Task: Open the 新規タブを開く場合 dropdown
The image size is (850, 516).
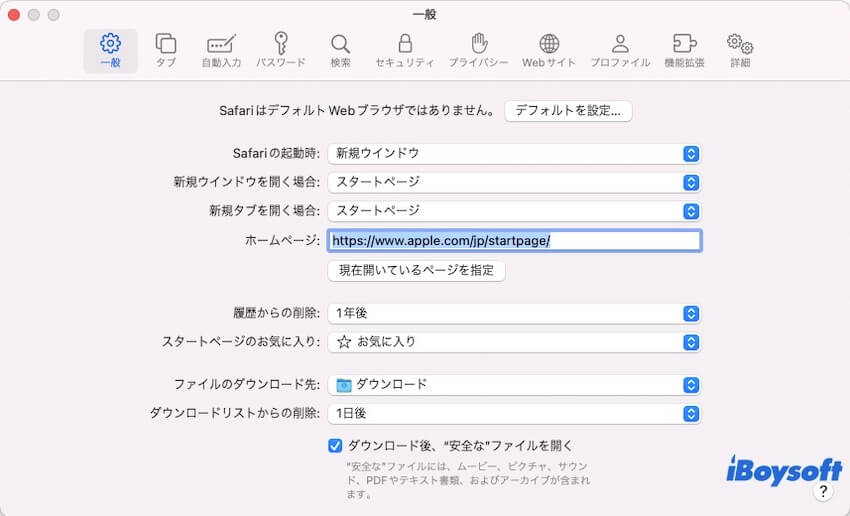Action: pos(514,211)
